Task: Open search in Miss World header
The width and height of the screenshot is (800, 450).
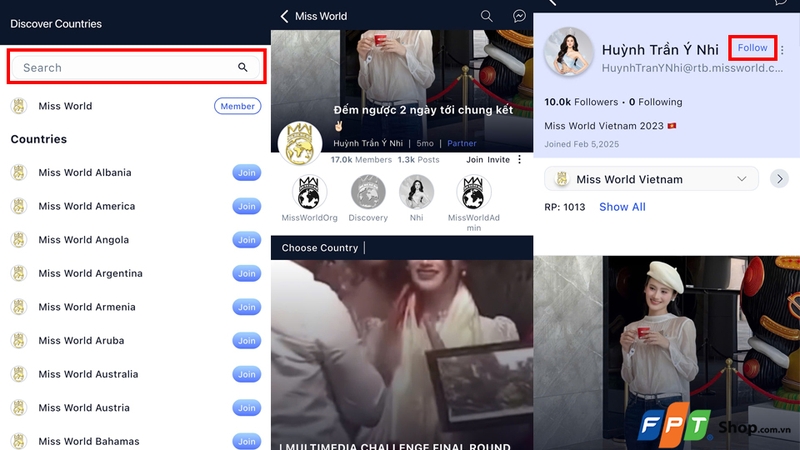Action: coord(487,16)
